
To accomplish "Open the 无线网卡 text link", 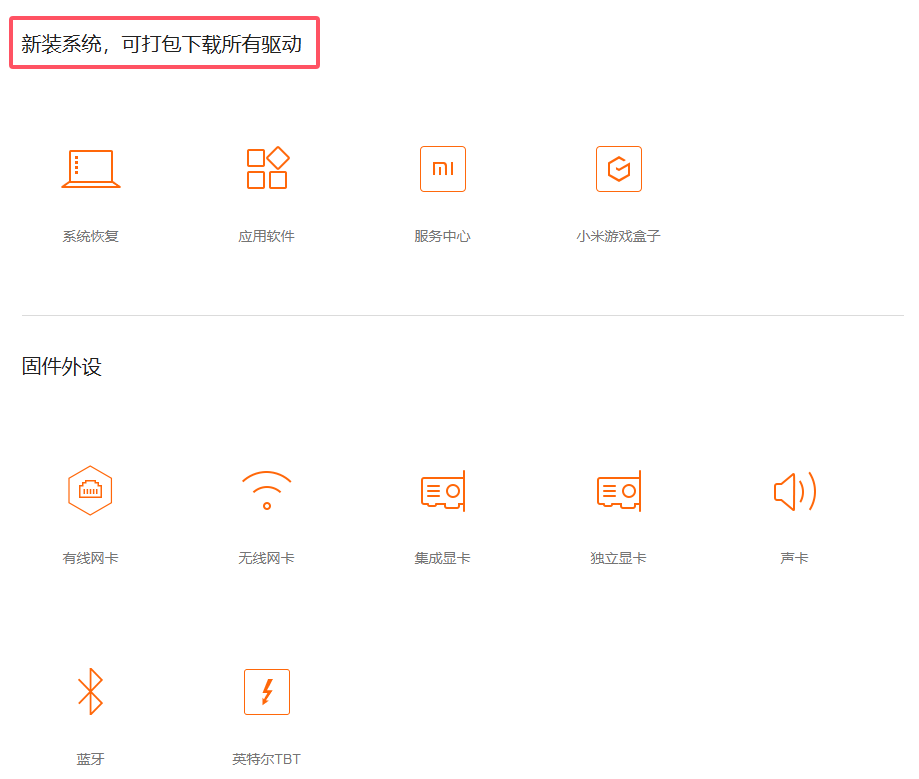I will [x=267, y=558].
